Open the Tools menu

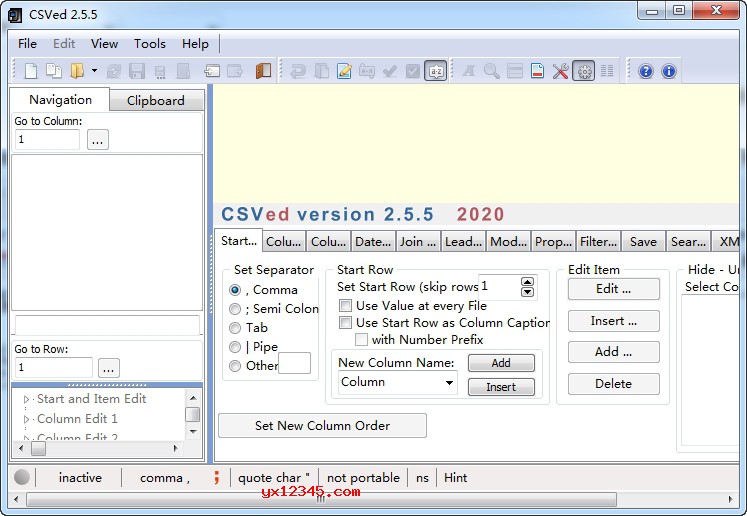[x=150, y=44]
